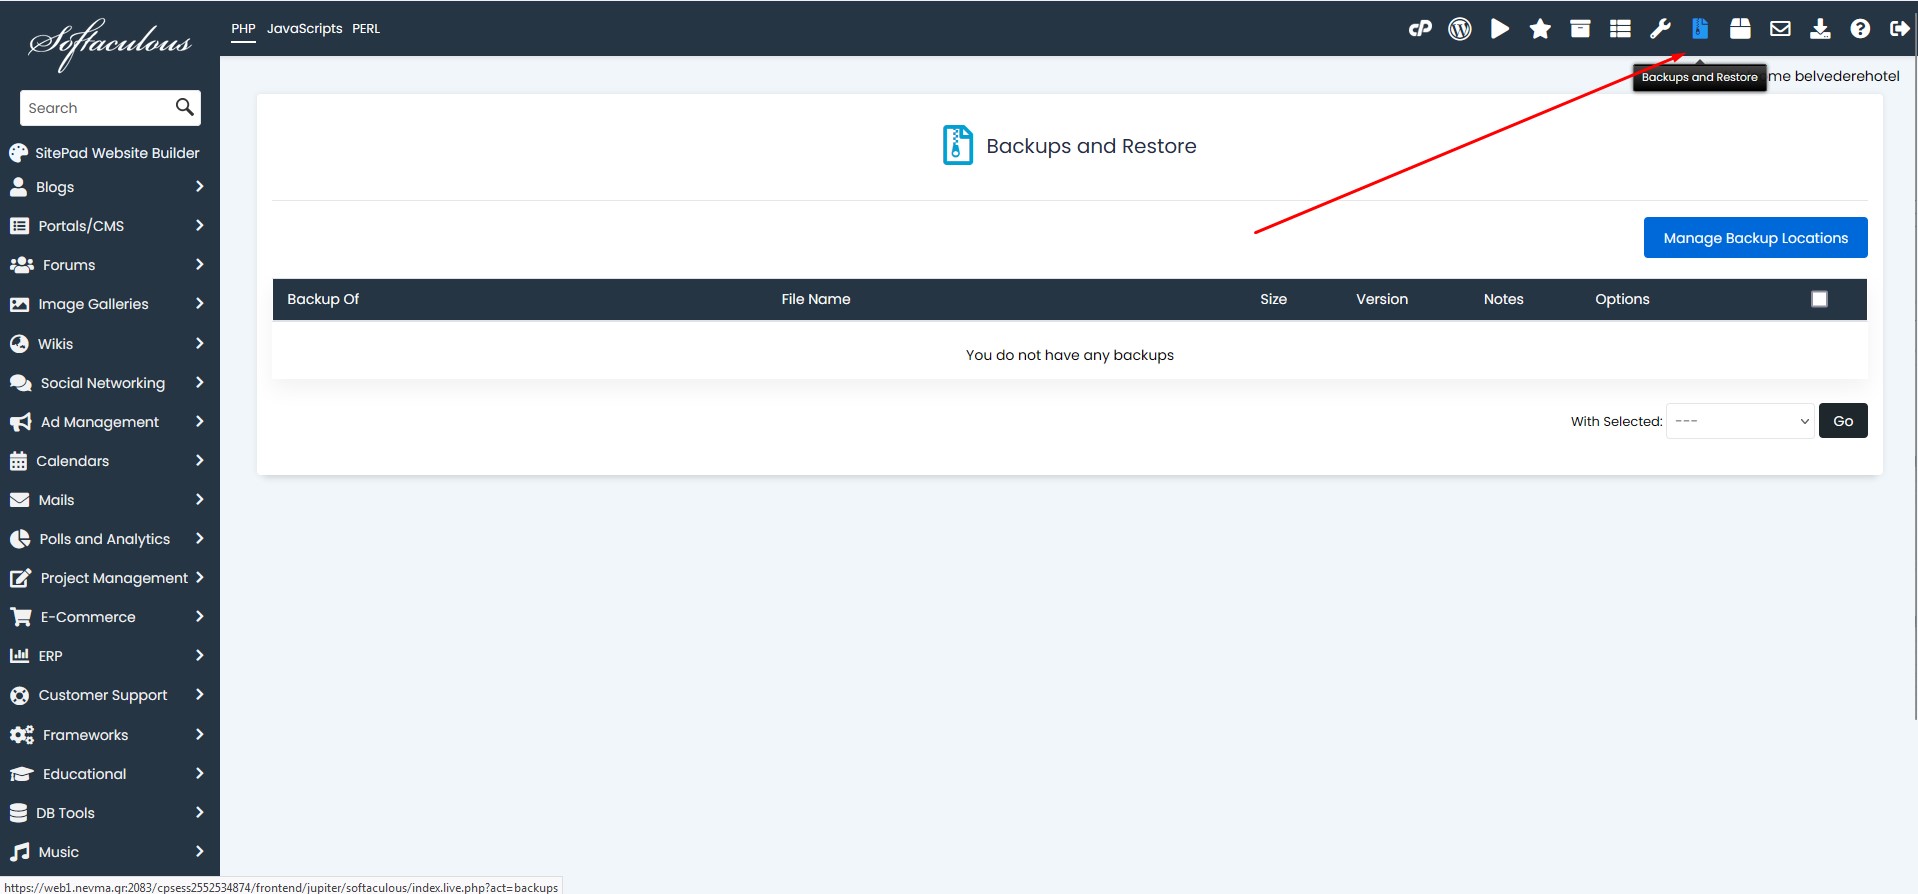Click Manage Backup Locations button
This screenshot has width=1918, height=894.
(x=1755, y=238)
